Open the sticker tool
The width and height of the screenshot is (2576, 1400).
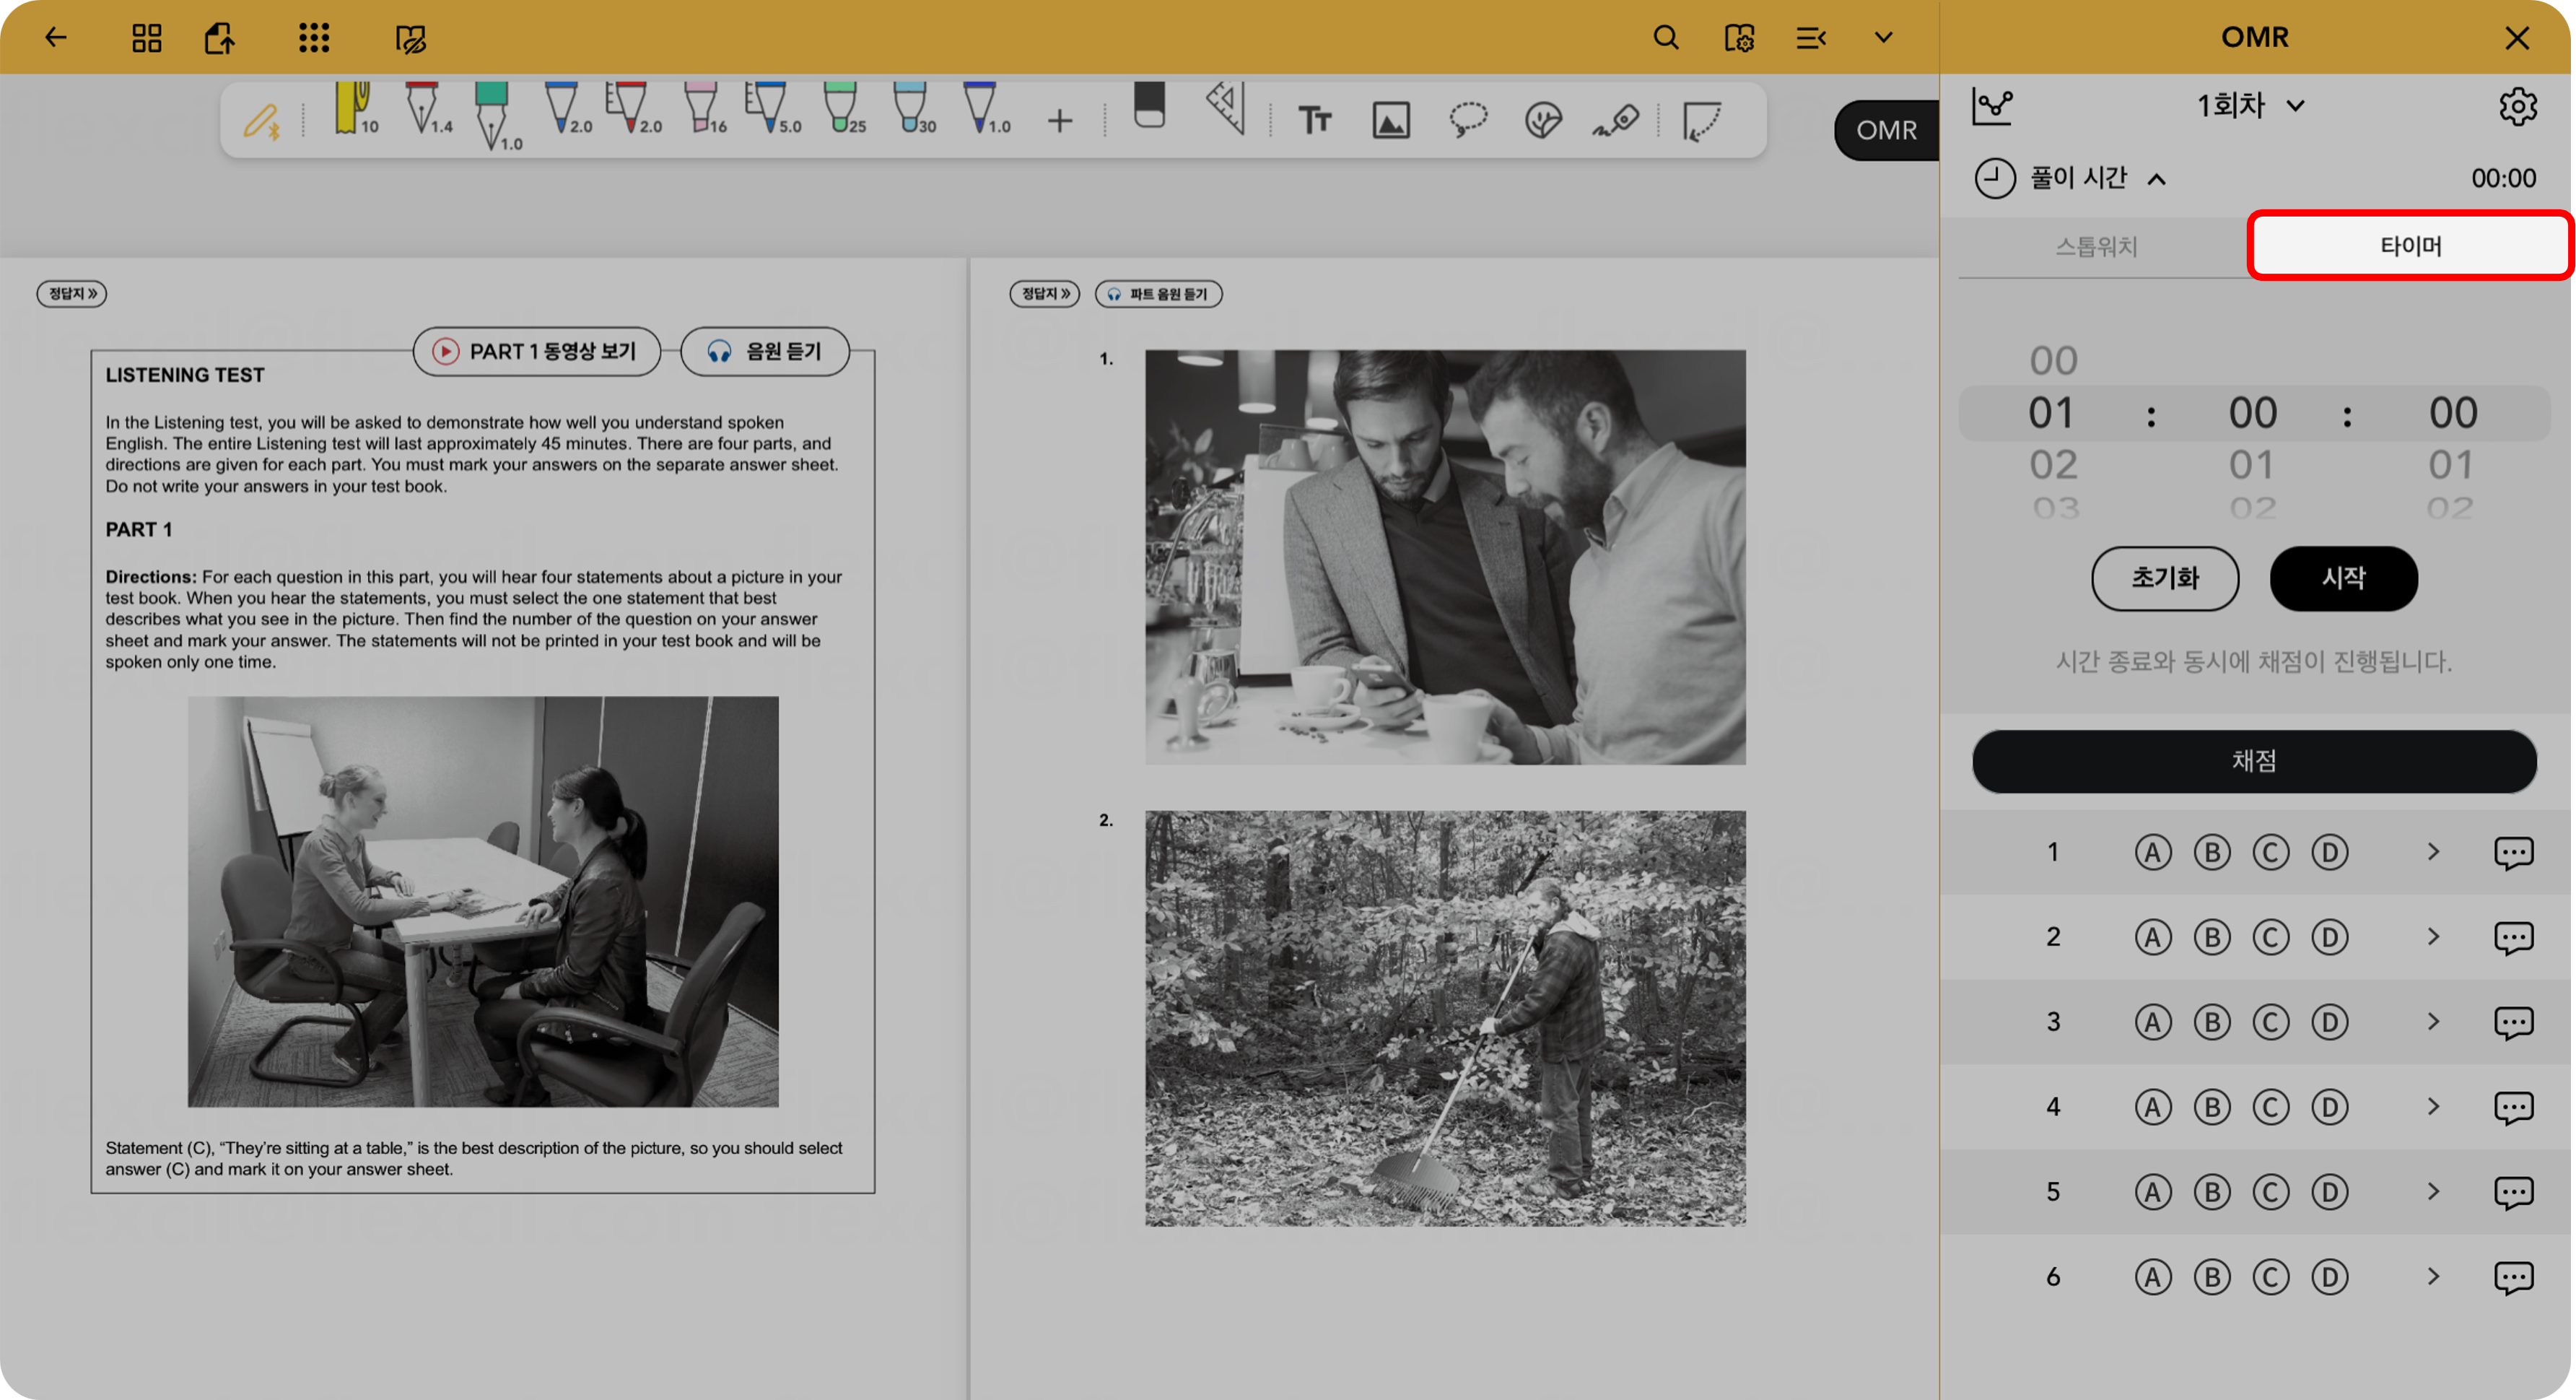tap(1543, 121)
